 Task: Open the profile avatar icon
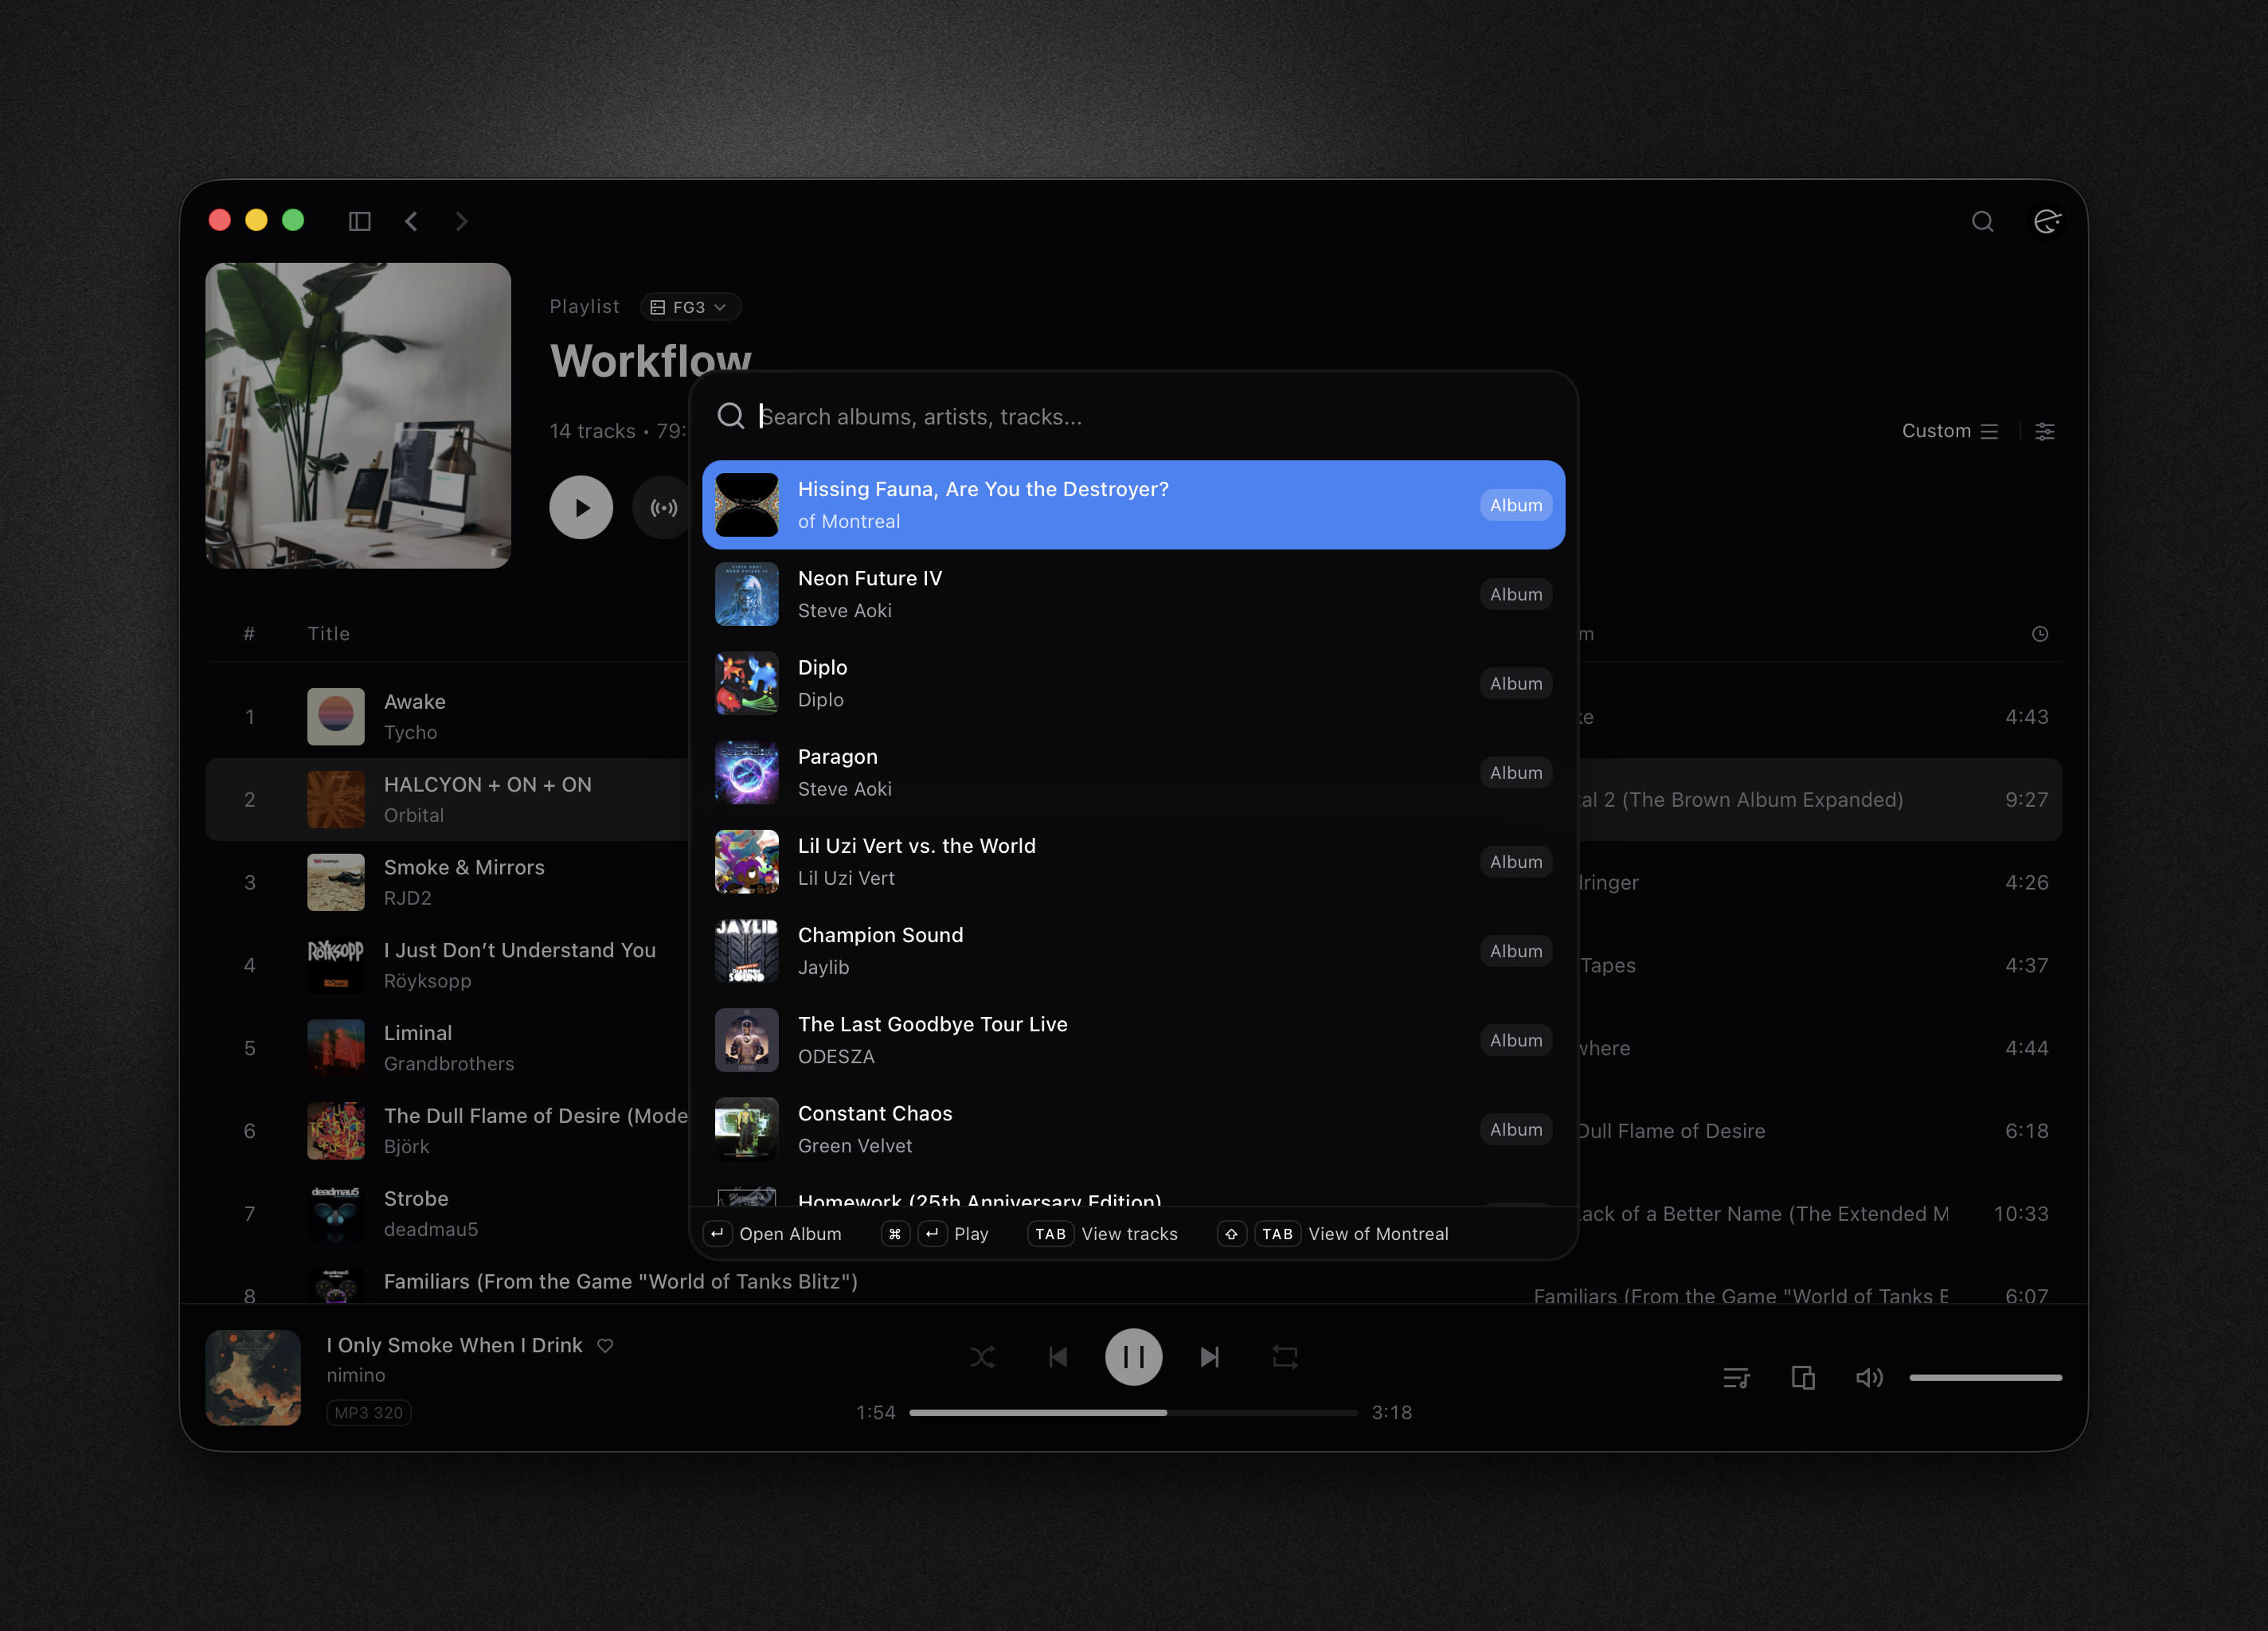click(2046, 221)
